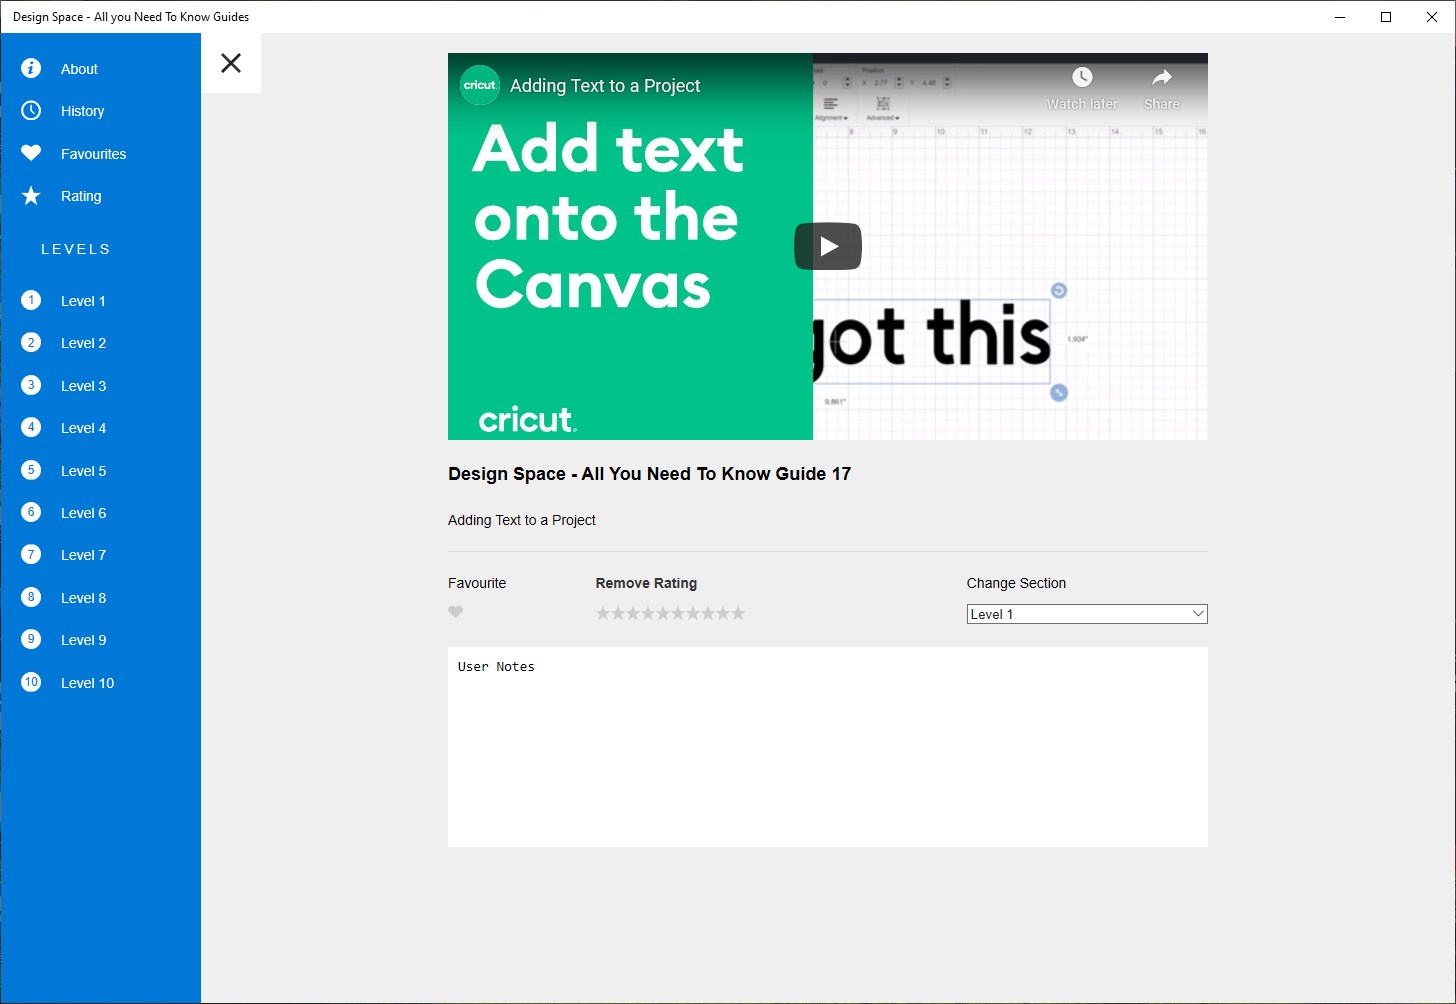Screen dimensions: 1456x1004
Task: Open the Change Section dropdown showing Level 1
Action: 1087,614
